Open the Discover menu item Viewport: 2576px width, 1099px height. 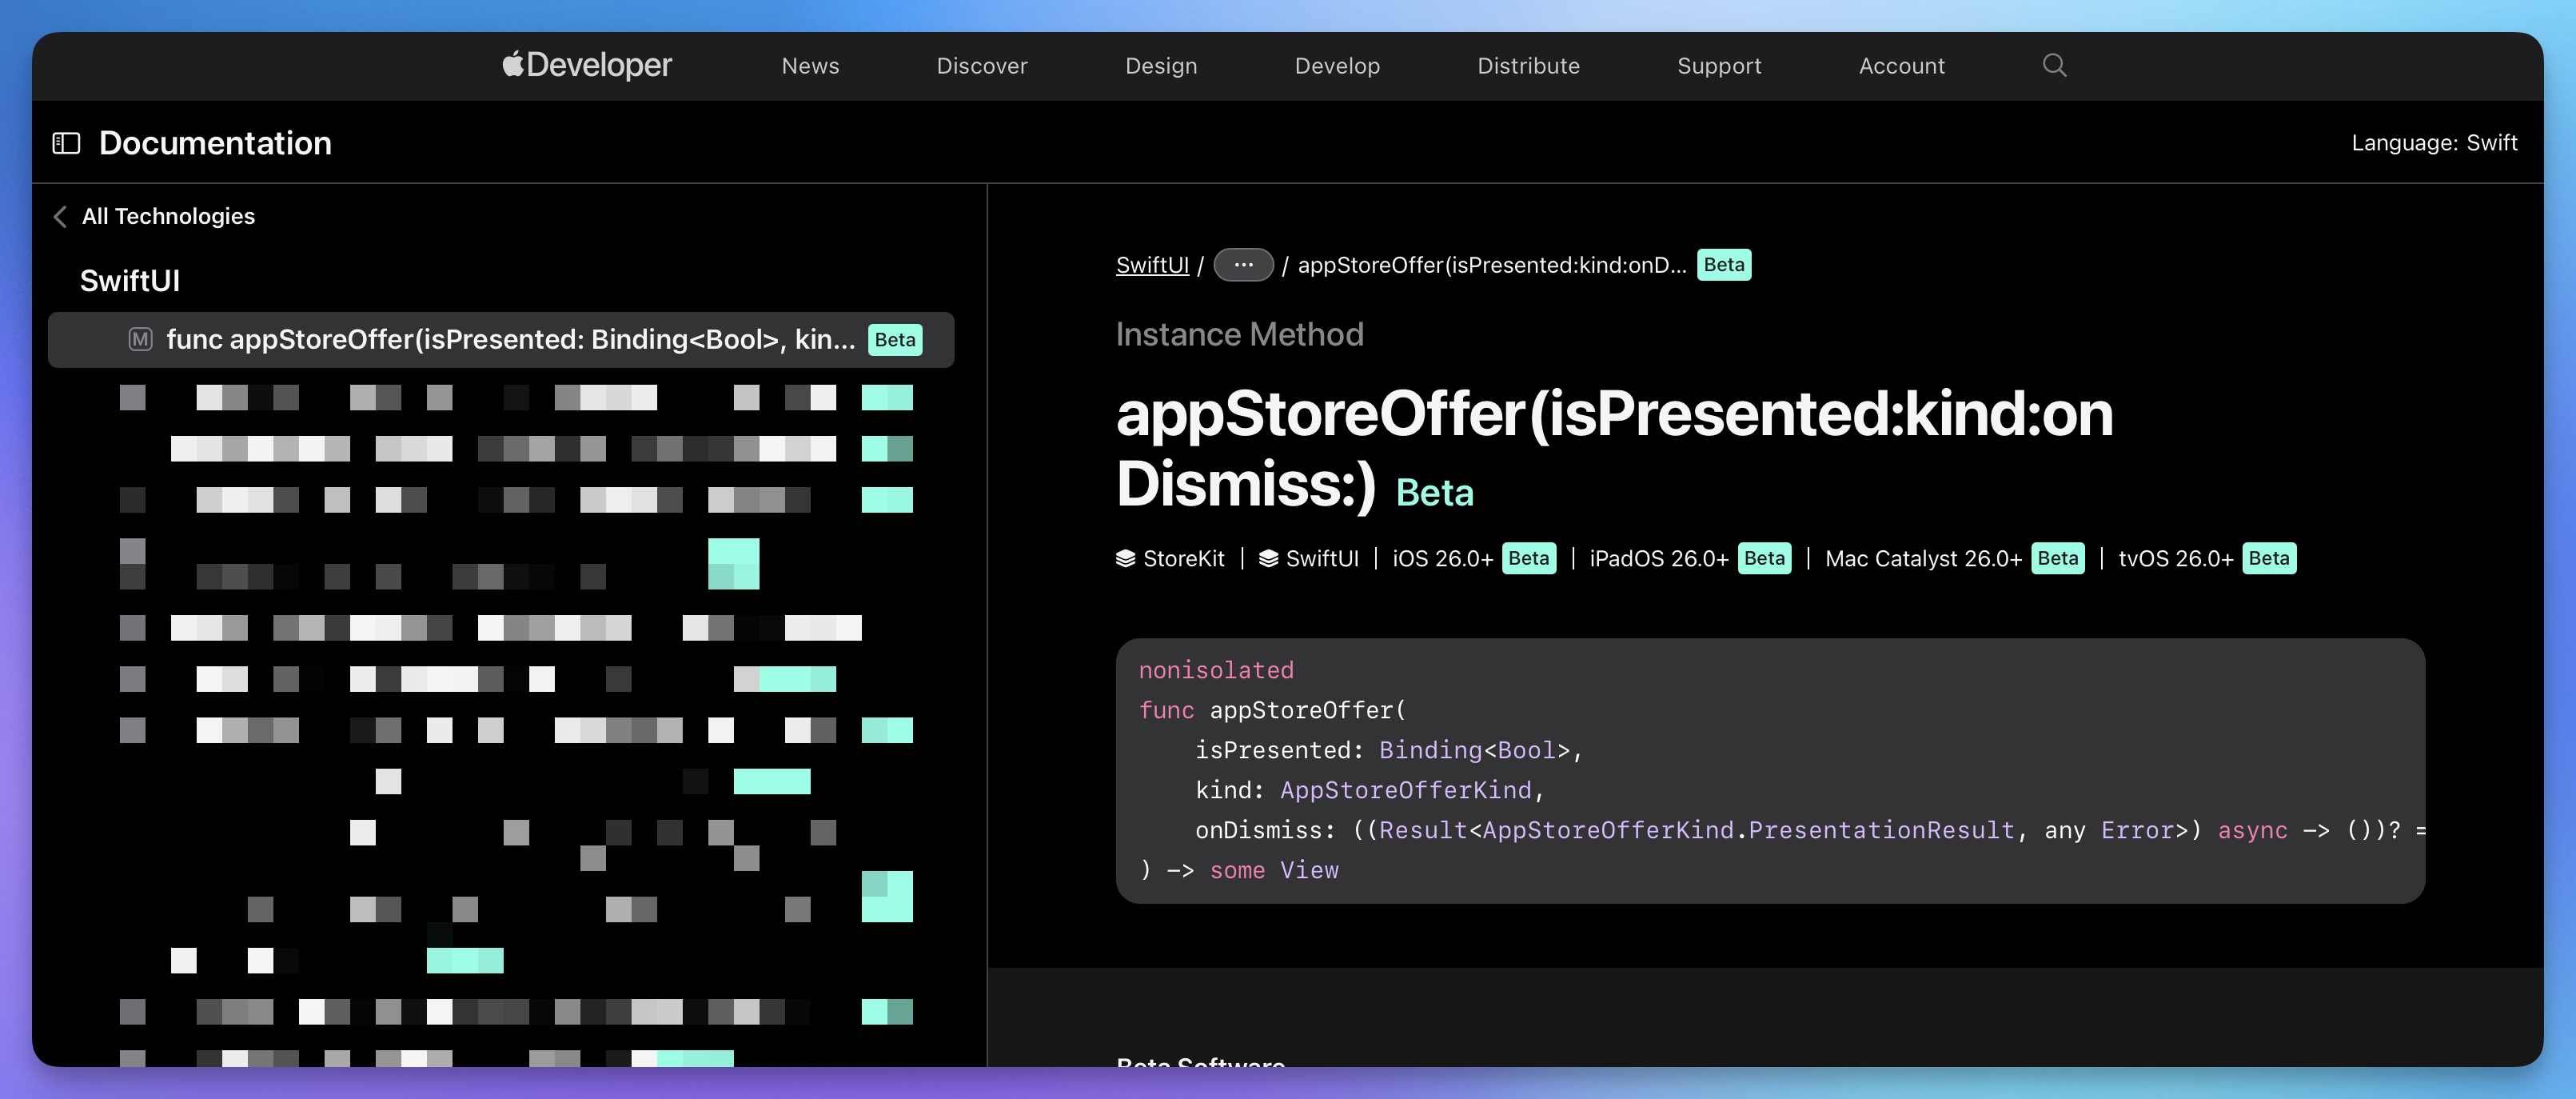[x=981, y=66]
